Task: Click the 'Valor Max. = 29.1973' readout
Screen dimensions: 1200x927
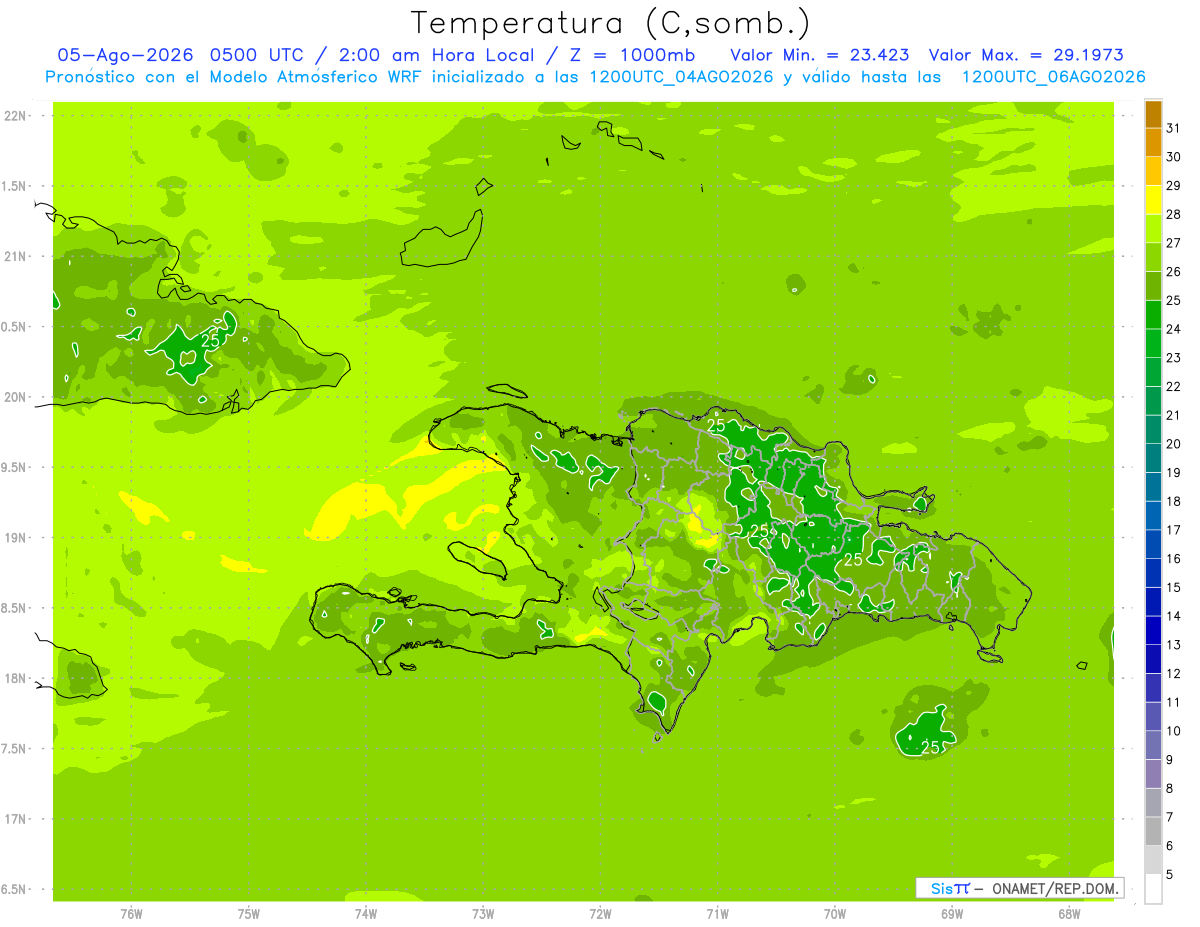Action: 1026,55
